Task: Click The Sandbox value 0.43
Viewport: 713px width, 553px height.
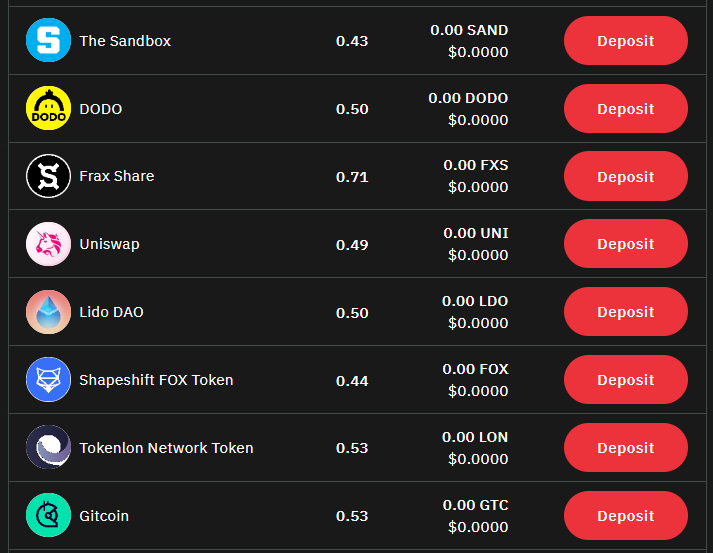Action: click(352, 41)
